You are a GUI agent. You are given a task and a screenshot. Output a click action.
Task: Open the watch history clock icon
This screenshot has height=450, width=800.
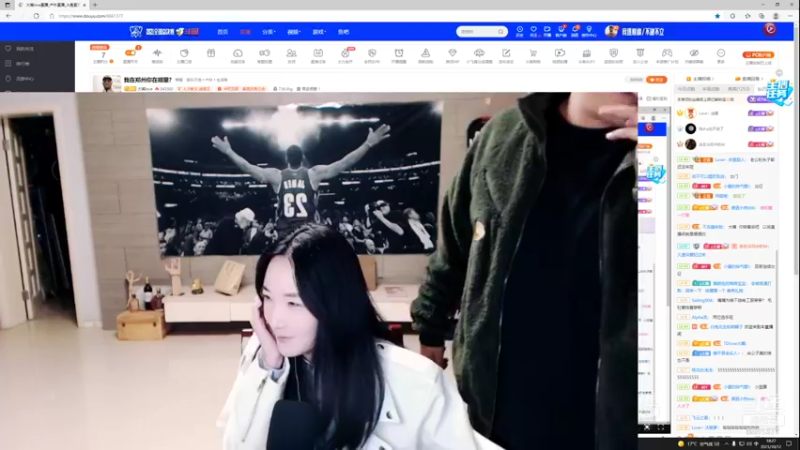pyautogui.click(x=519, y=30)
